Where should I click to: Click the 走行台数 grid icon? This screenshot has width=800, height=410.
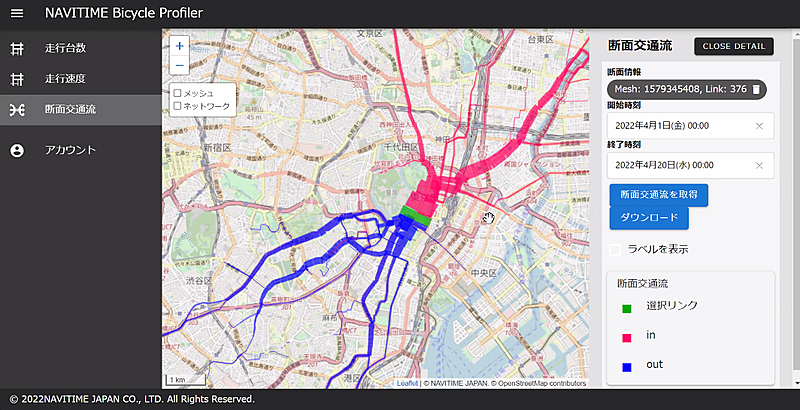17,48
